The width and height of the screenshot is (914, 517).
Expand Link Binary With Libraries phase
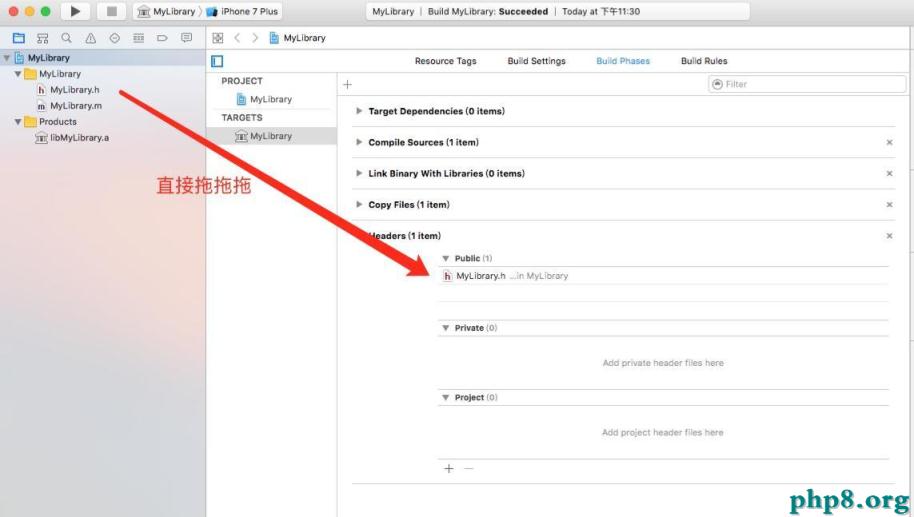tap(359, 173)
